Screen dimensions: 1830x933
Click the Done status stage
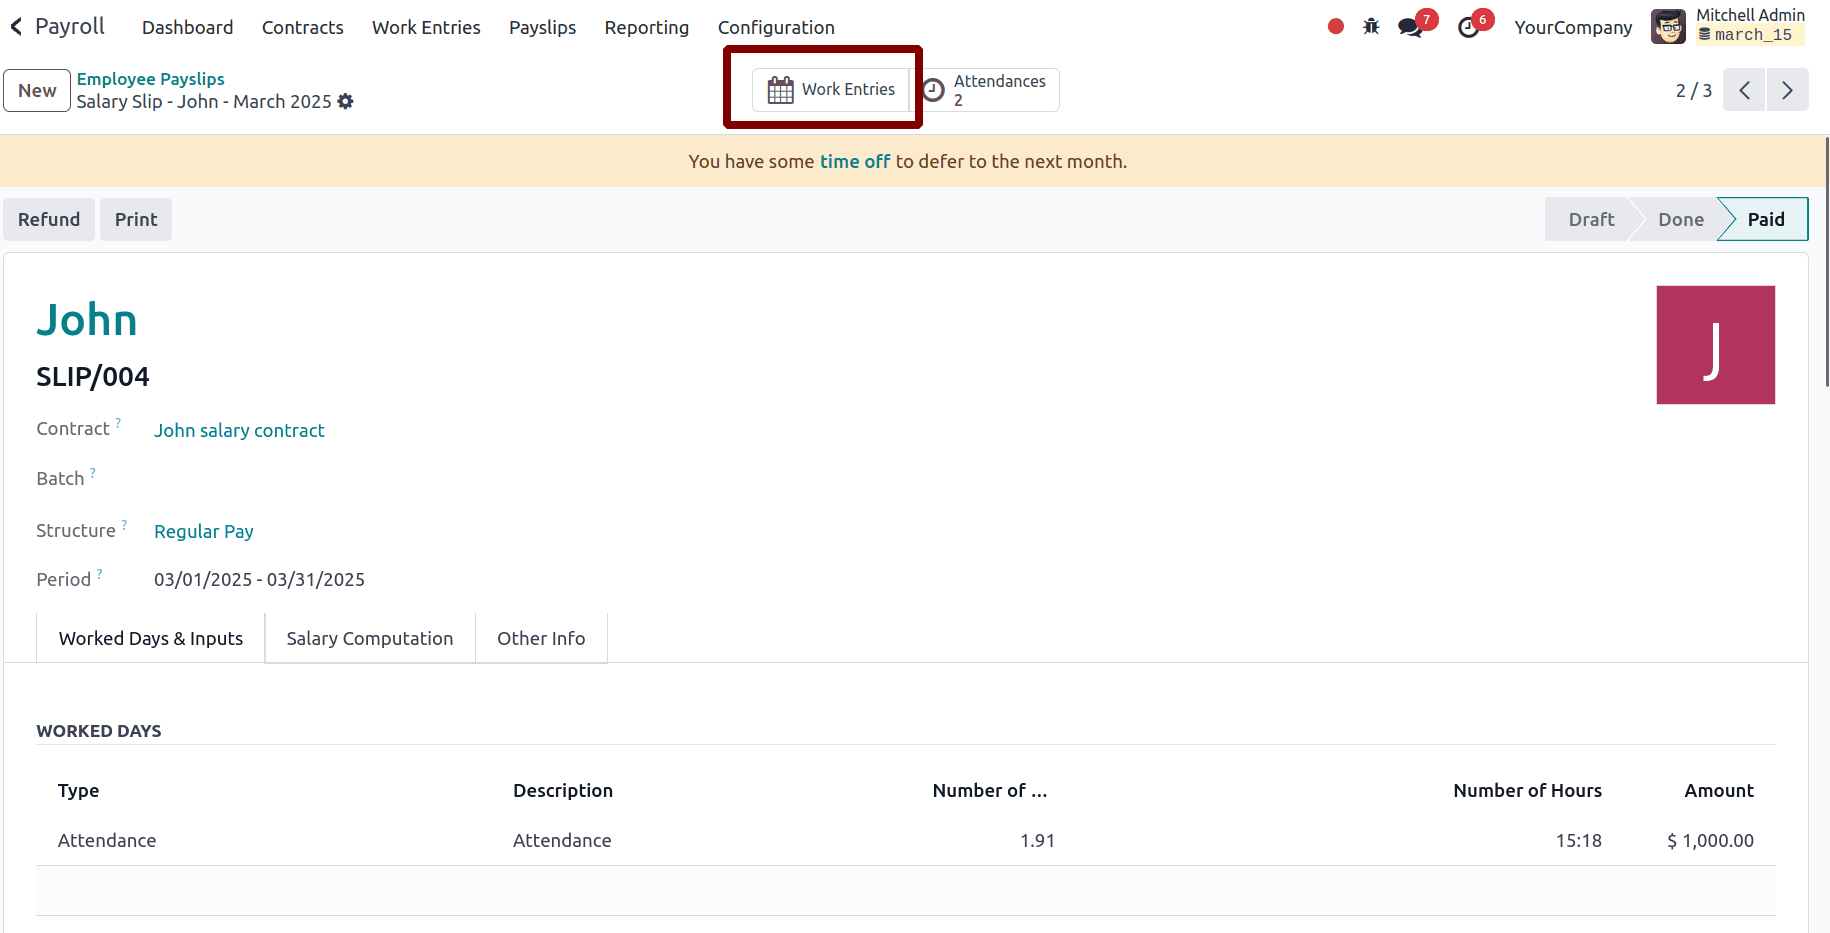pos(1680,219)
